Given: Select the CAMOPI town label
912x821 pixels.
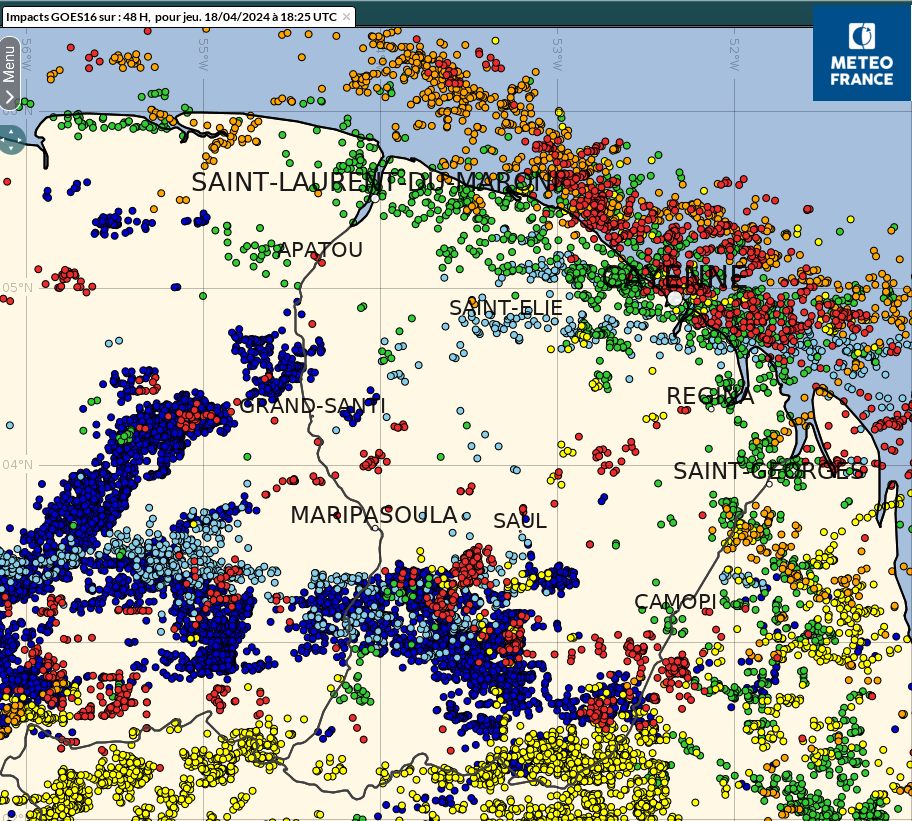Looking at the screenshot, I should [x=675, y=602].
